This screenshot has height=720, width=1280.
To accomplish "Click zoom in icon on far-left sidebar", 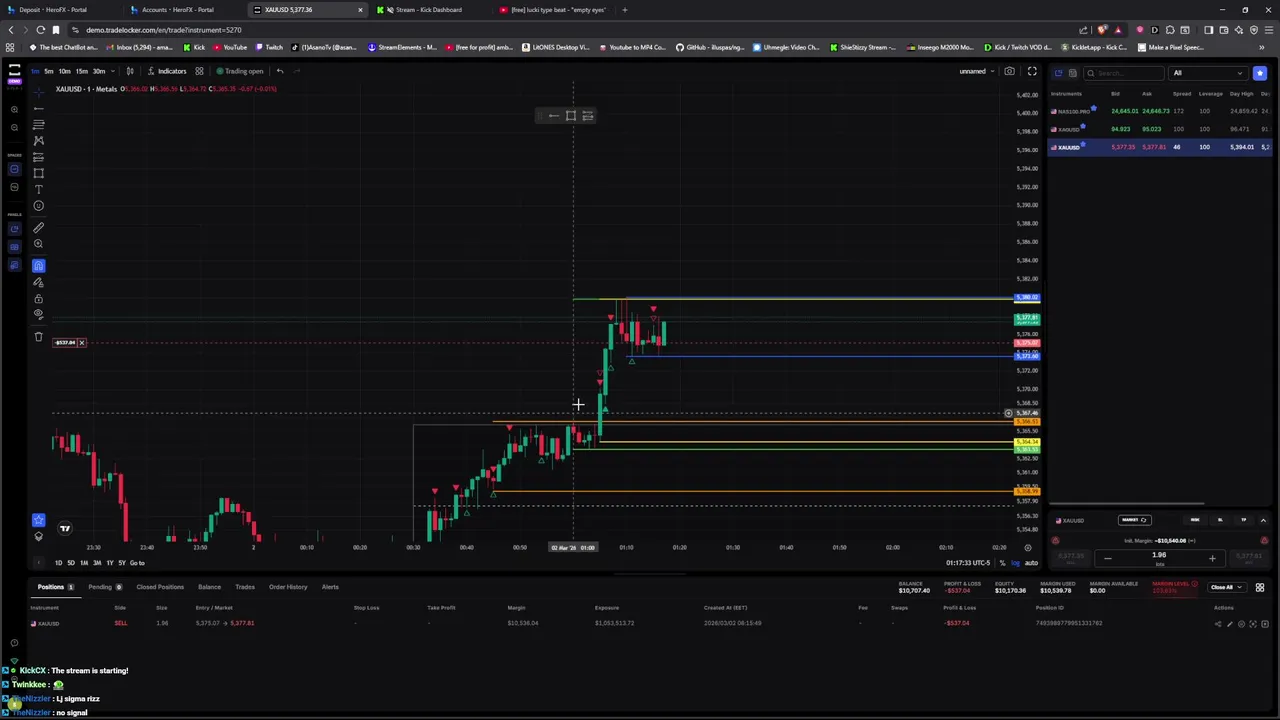I will pos(14,109).
